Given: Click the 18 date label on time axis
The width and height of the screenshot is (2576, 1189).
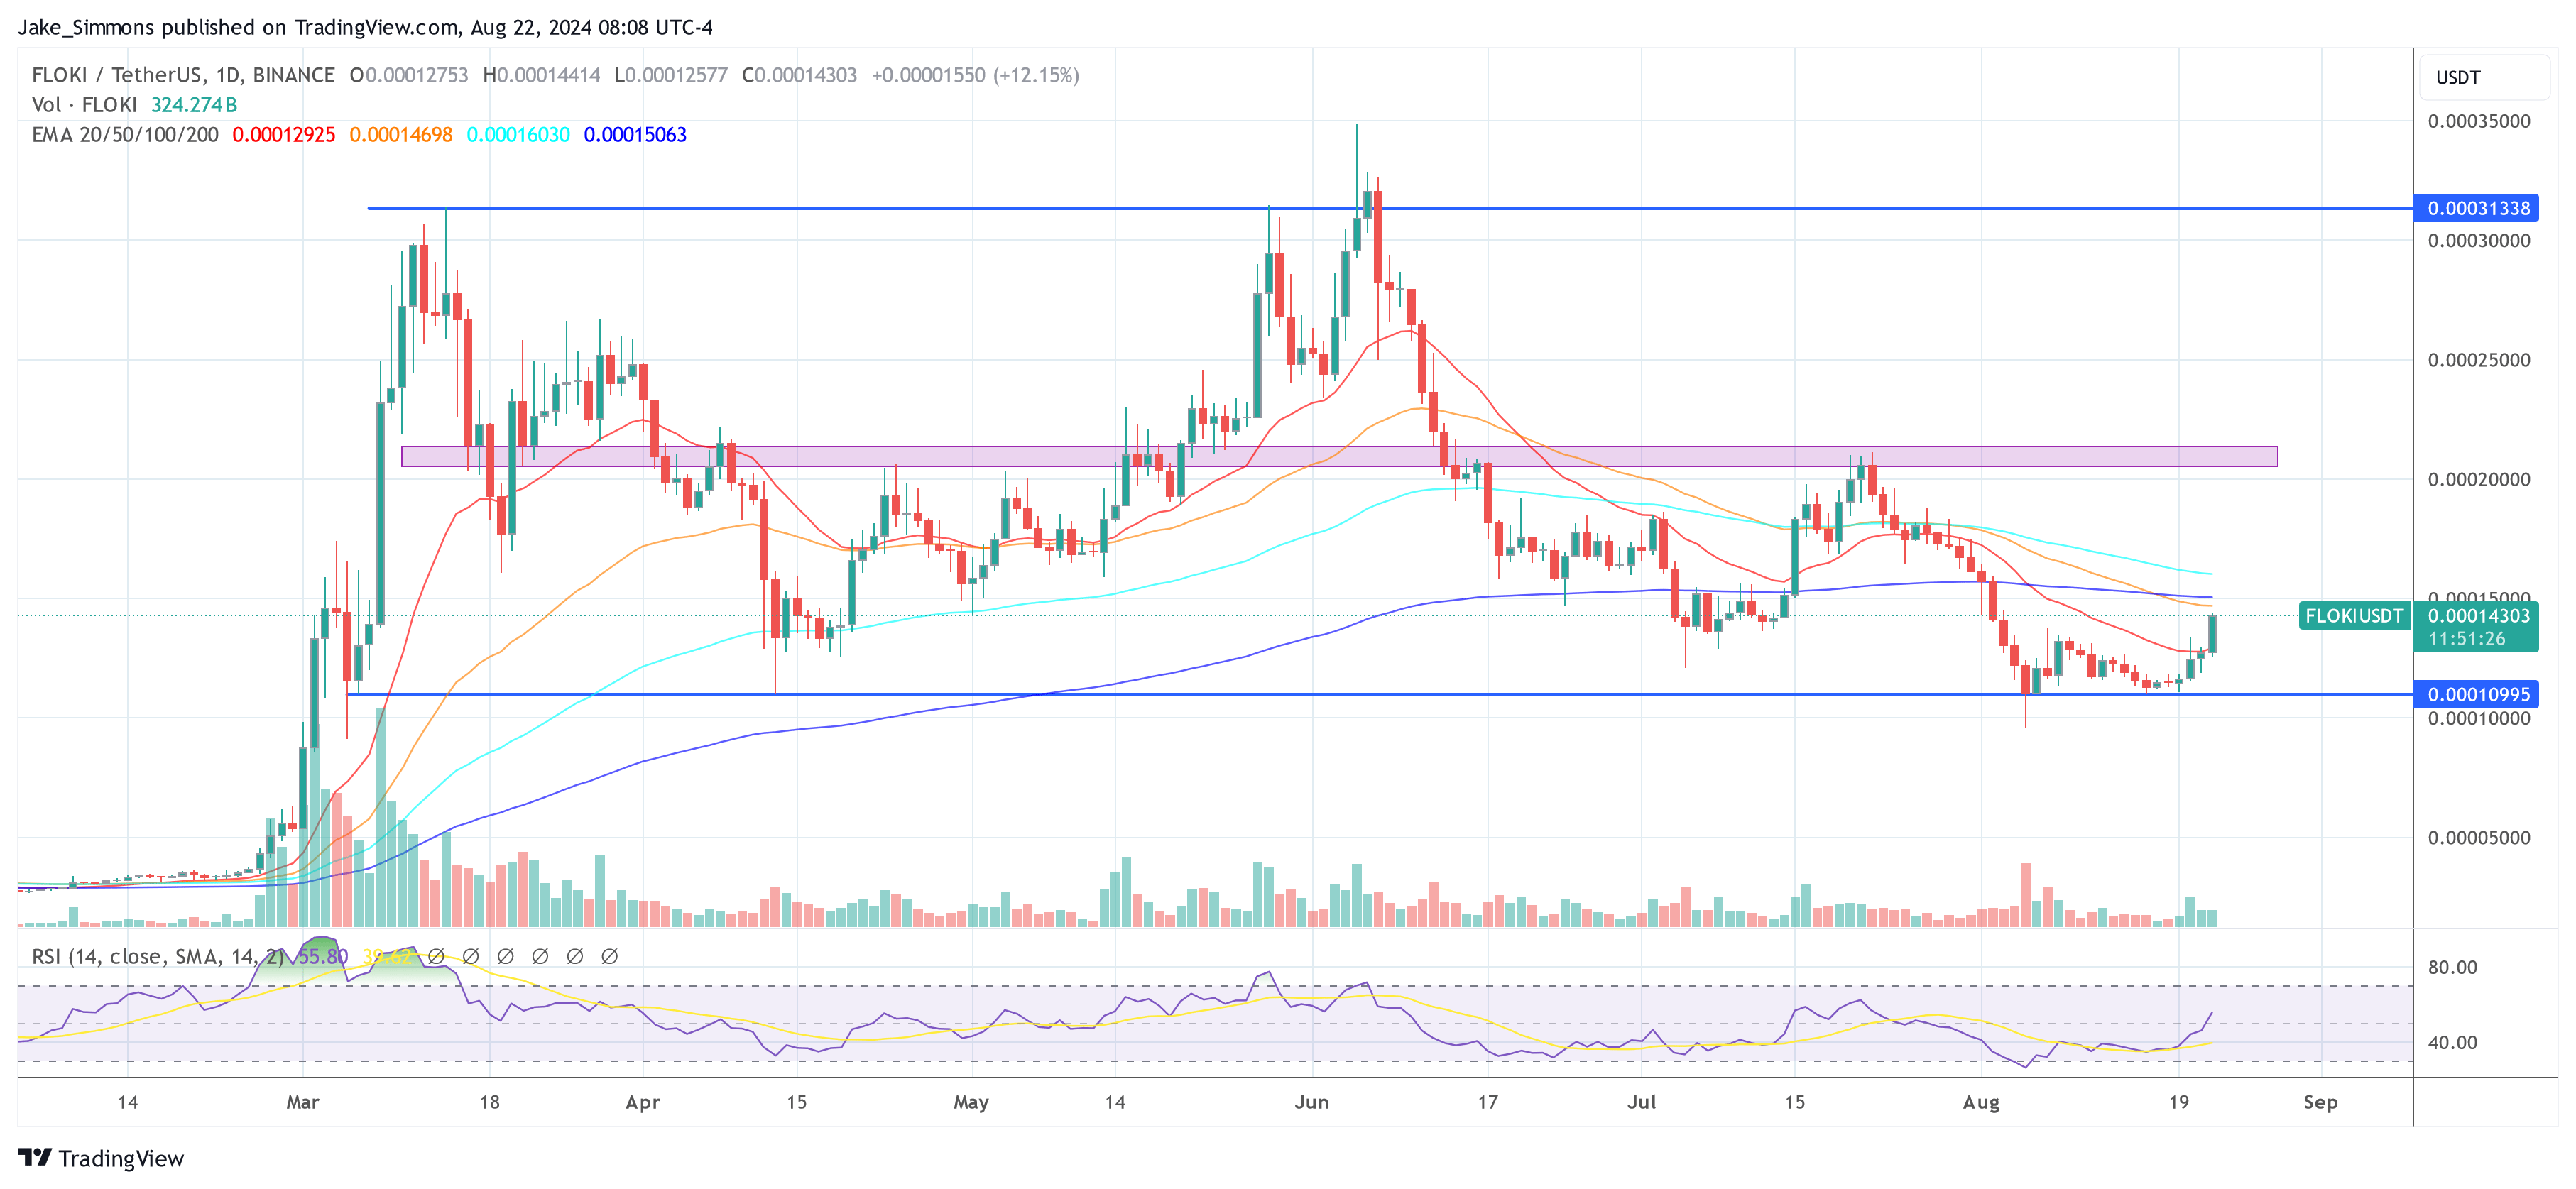Looking at the screenshot, I should [489, 1102].
